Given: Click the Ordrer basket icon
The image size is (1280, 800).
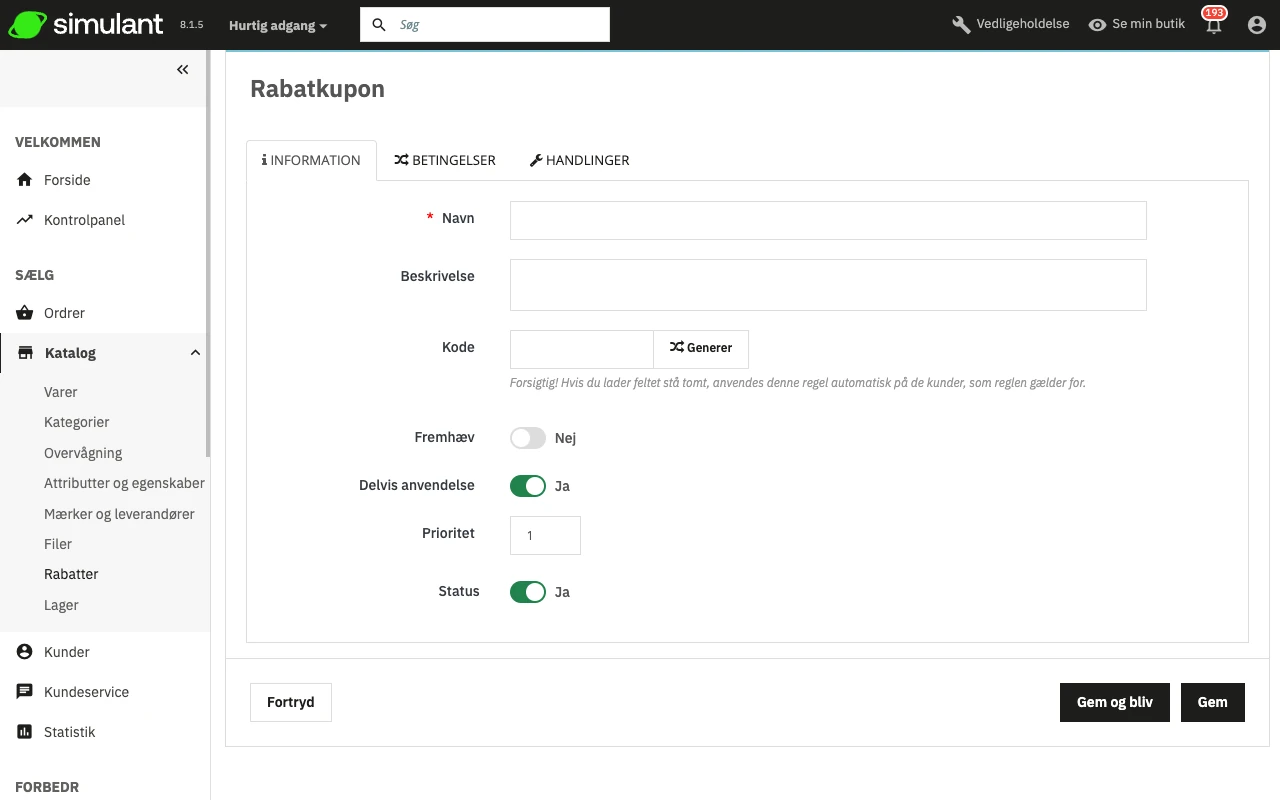Looking at the screenshot, I should (x=25, y=313).
